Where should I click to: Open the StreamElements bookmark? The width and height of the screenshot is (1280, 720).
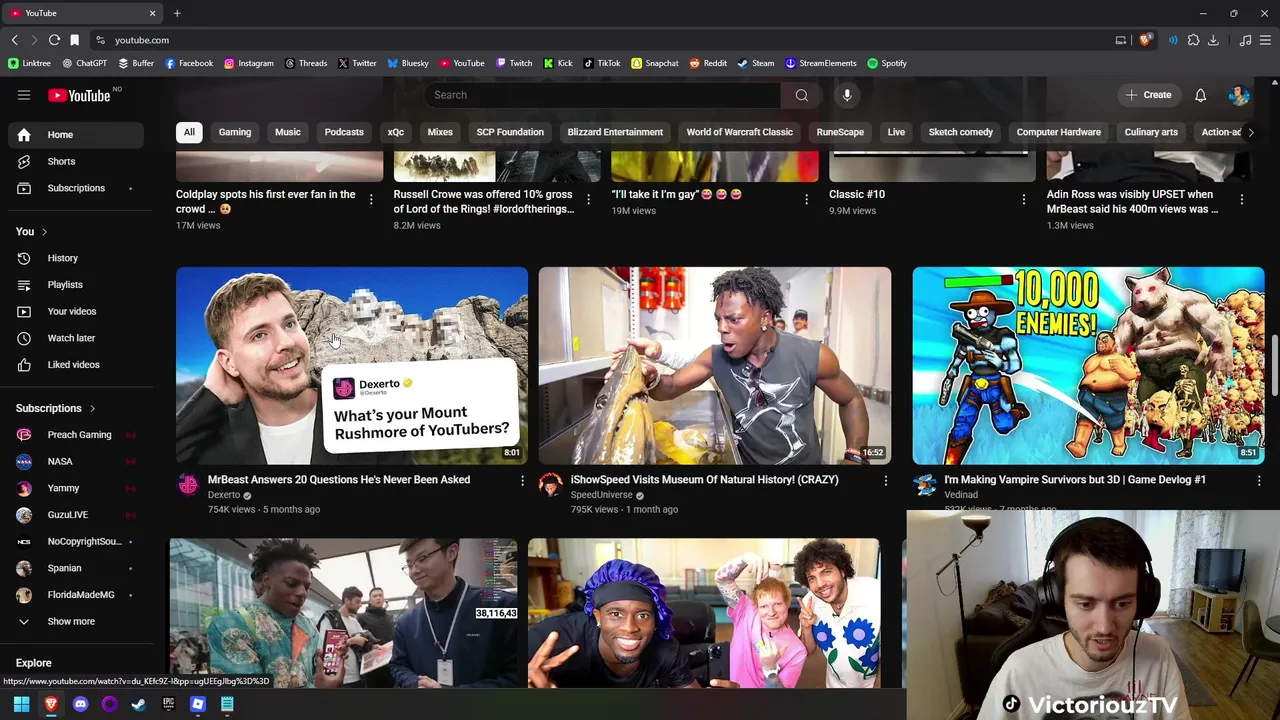point(820,63)
